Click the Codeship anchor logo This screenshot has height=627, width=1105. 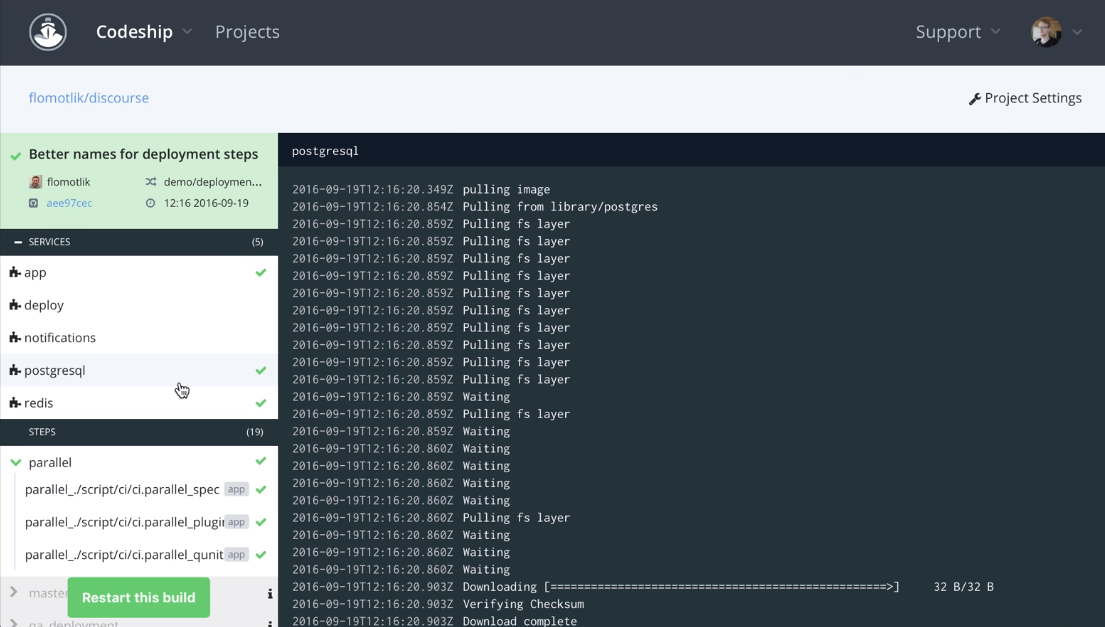47,31
